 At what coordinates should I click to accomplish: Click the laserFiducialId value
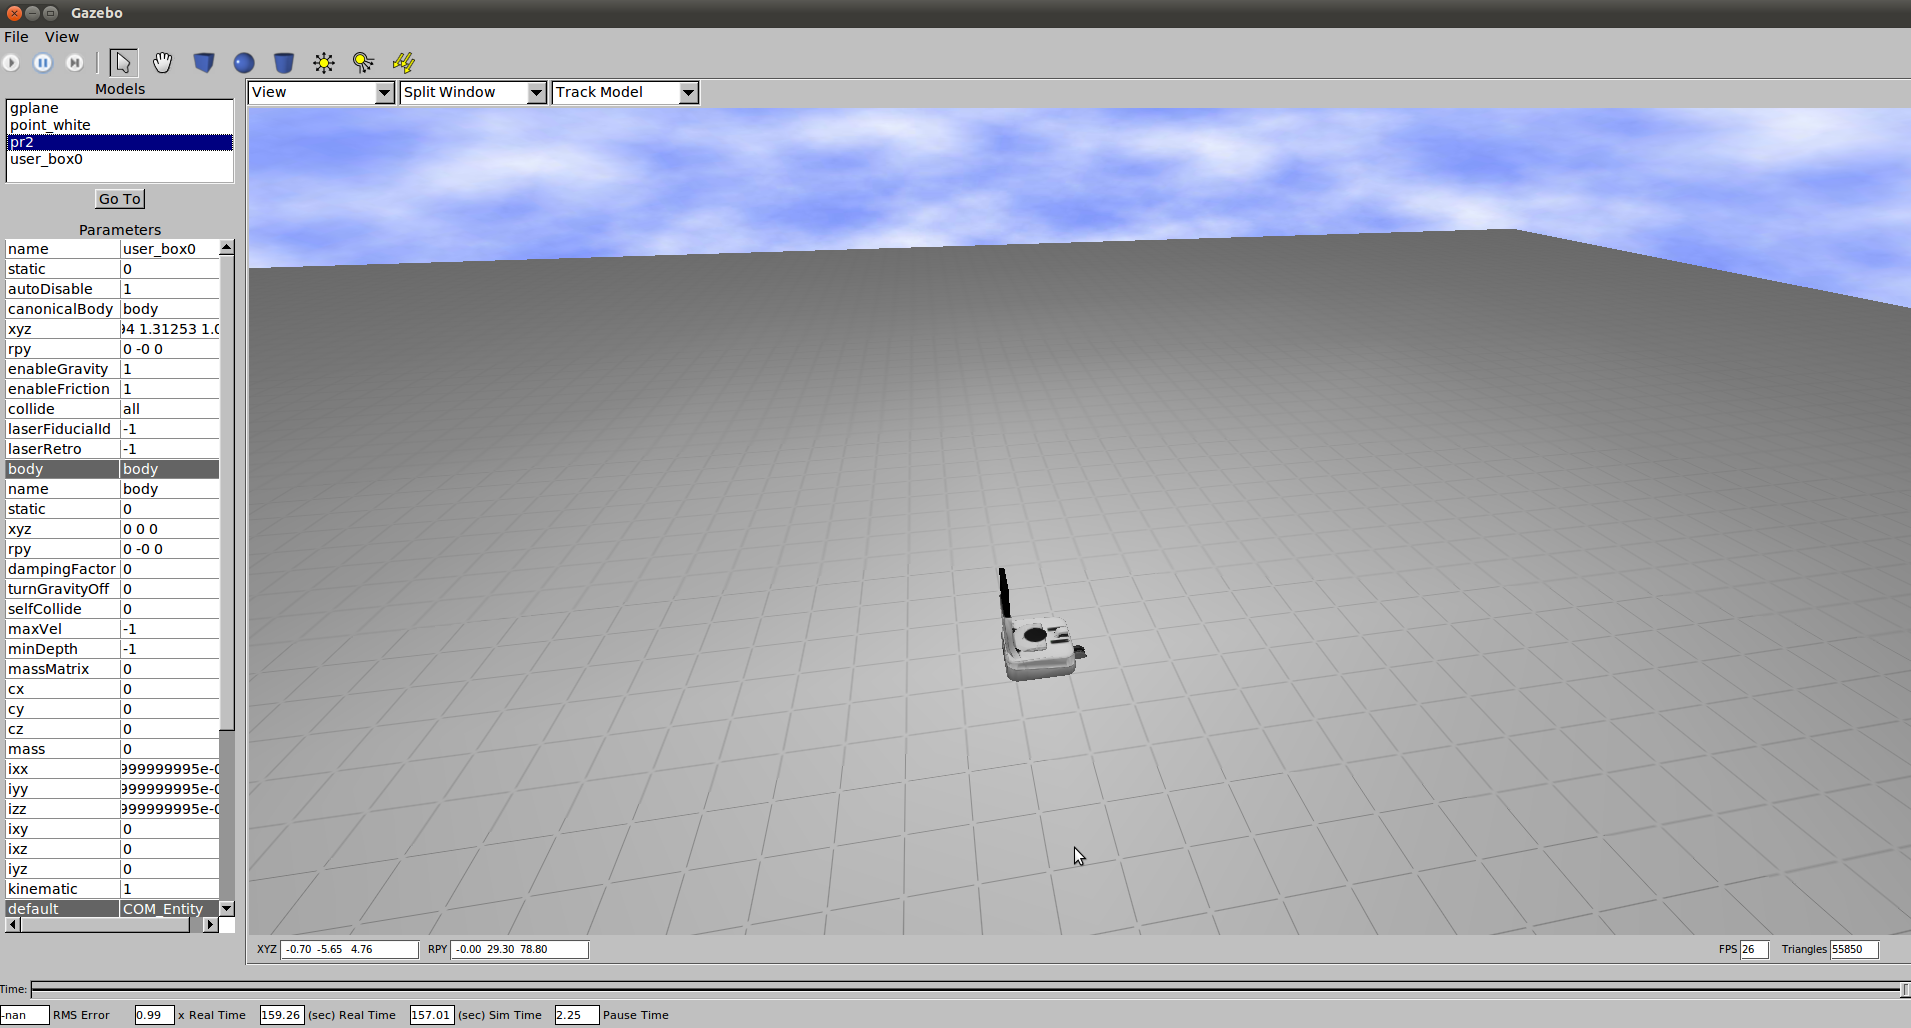coord(170,429)
